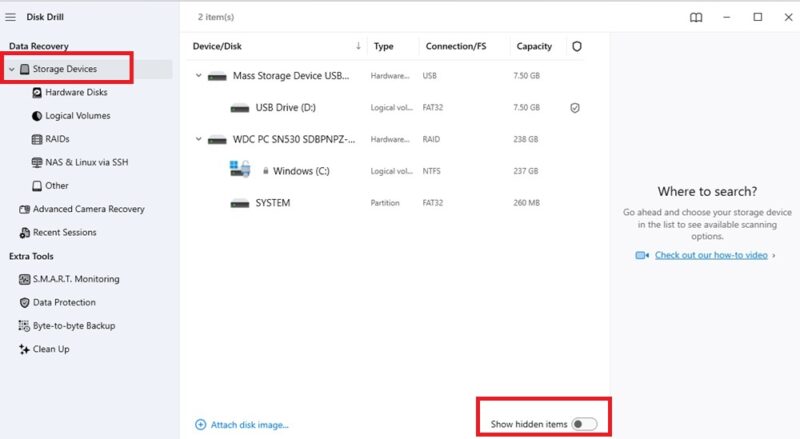Collapse the WDC PC SN530 disk entry
The image size is (800, 439).
tap(198, 140)
